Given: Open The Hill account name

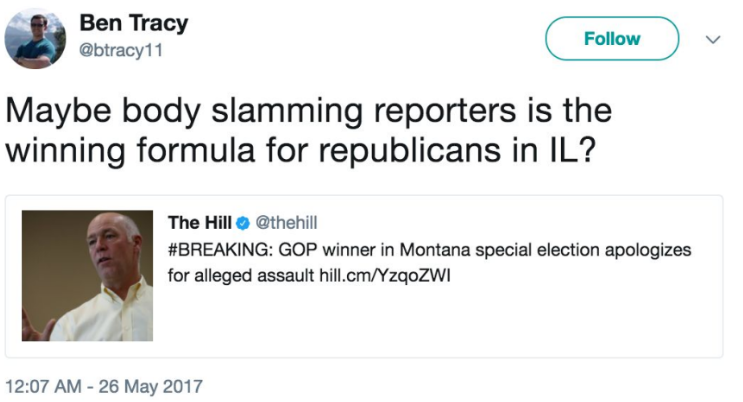Looking at the screenshot, I should tap(198, 222).
